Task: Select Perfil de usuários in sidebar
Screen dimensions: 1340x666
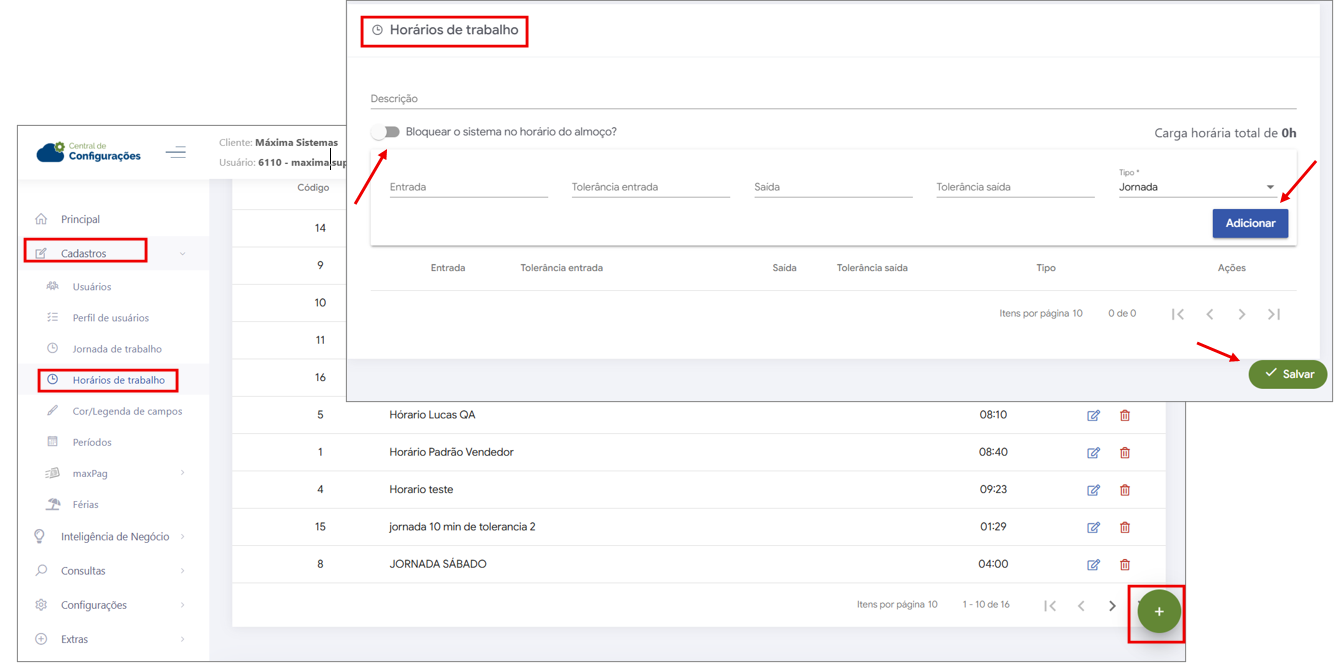Action: [110, 318]
